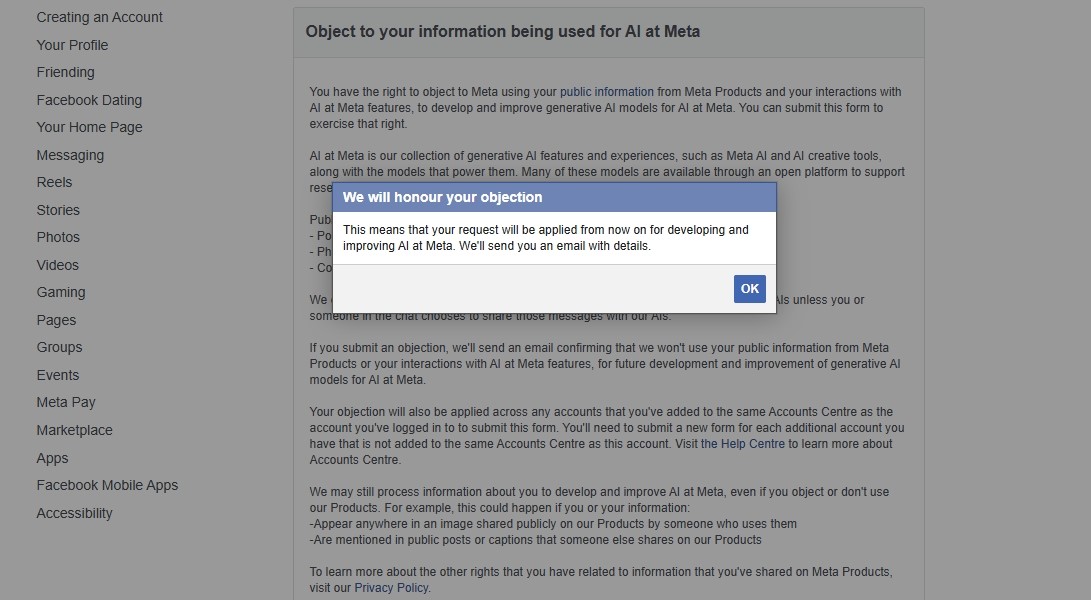1091x600 pixels.
Task: Click paragraph starting 'Your objection will also be applied'
Action: (607, 436)
